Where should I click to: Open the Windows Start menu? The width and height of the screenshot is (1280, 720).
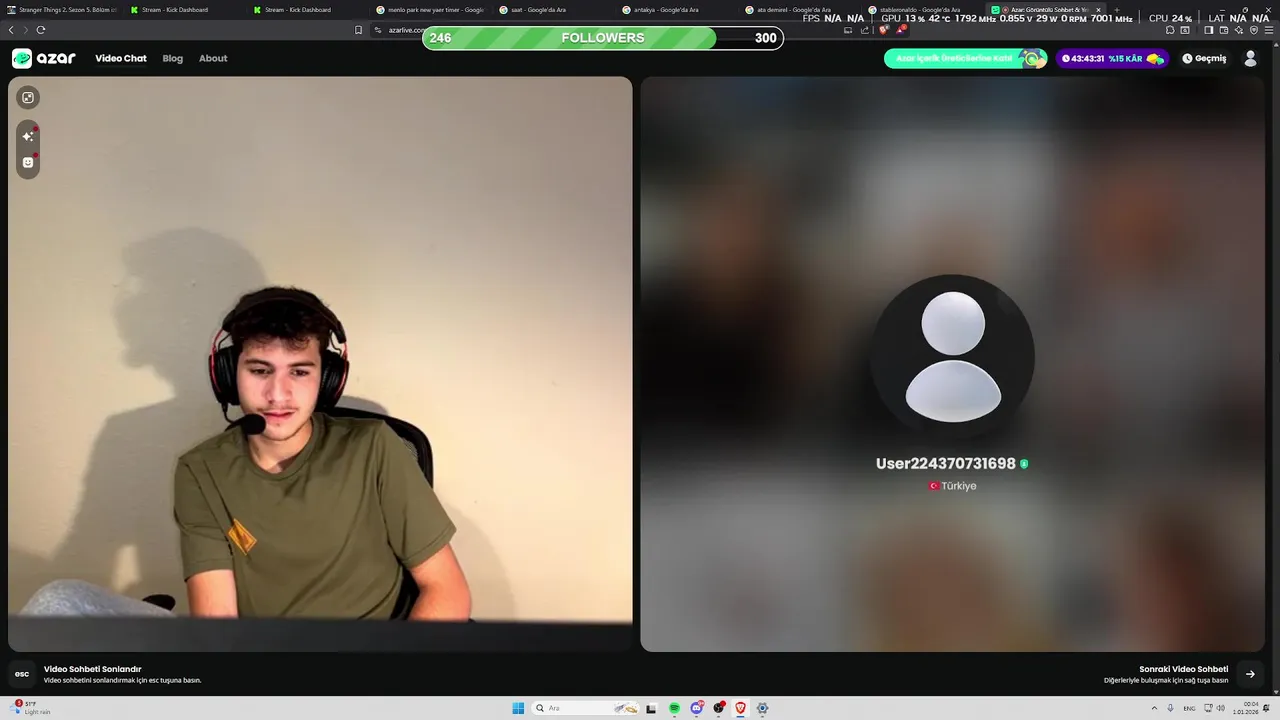pos(518,708)
